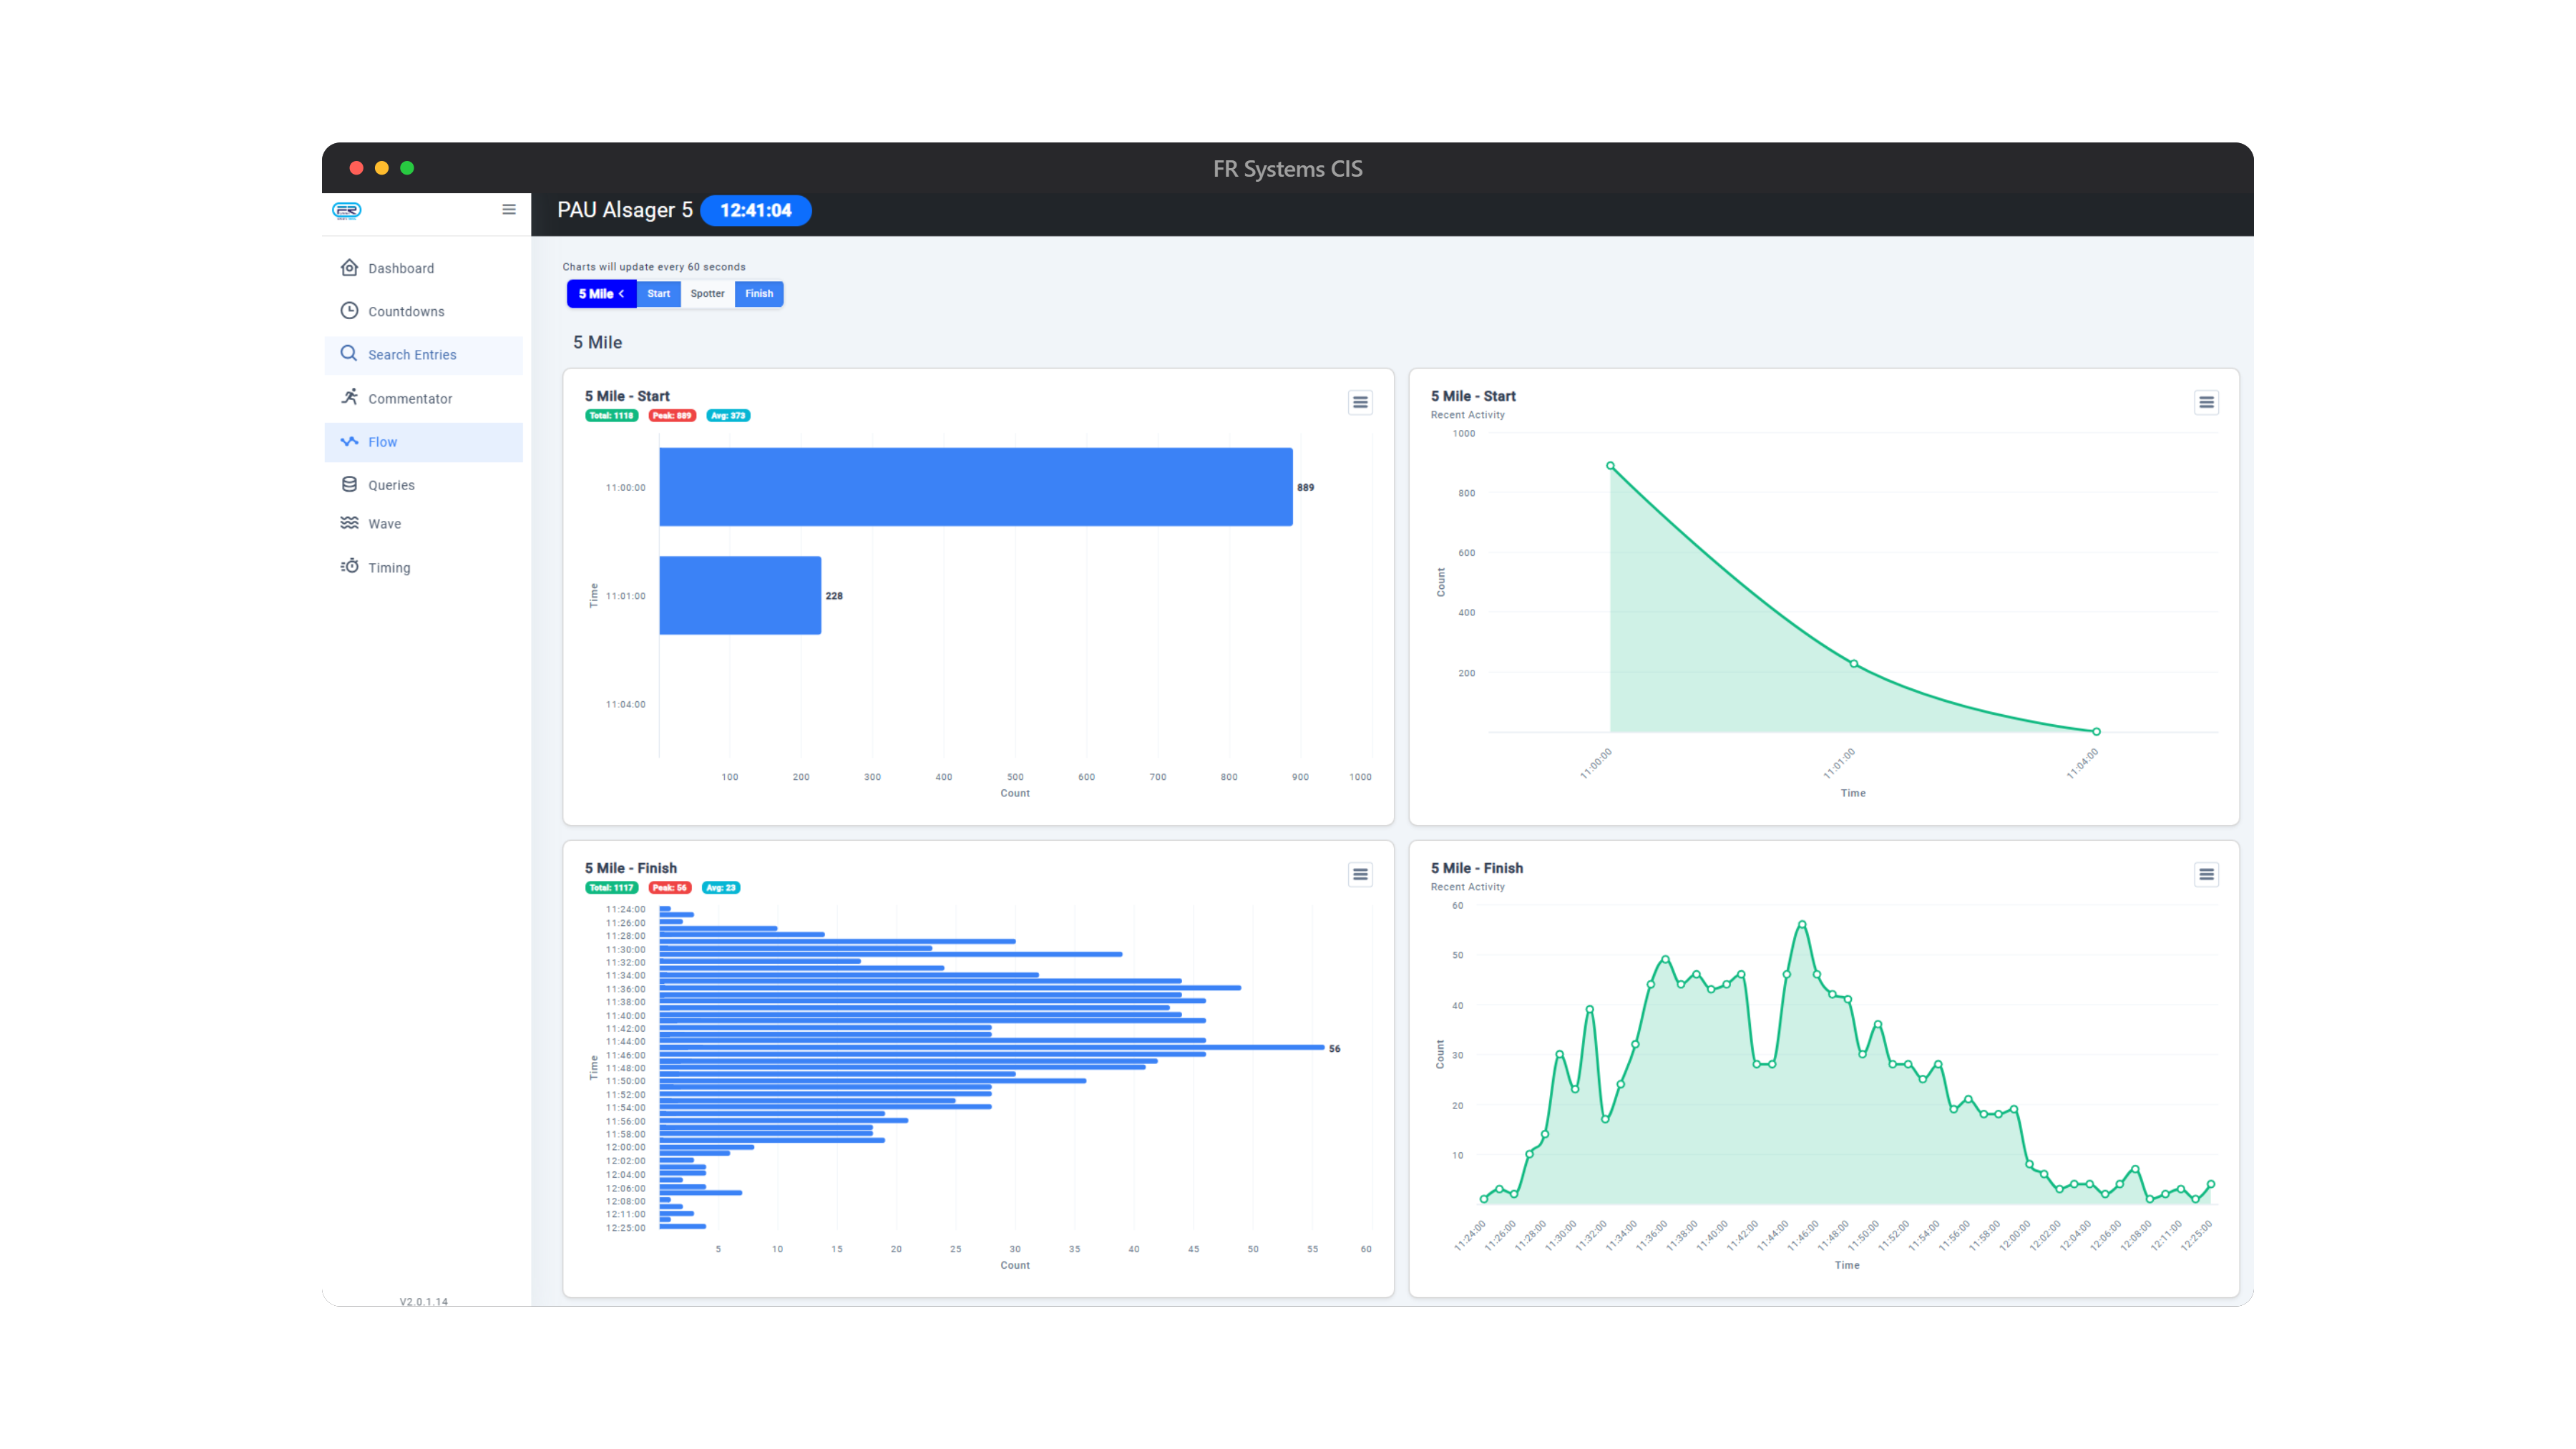Image resolution: width=2576 pixels, height=1449 pixels.
Task: Click a data point on the Finish activity chart
Action: 1802,924
